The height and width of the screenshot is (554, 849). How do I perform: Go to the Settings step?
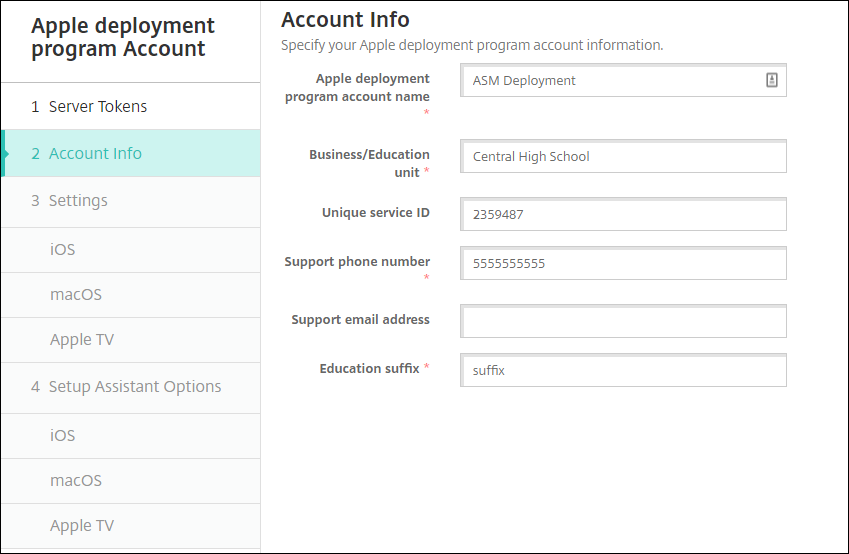(x=78, y=201)
